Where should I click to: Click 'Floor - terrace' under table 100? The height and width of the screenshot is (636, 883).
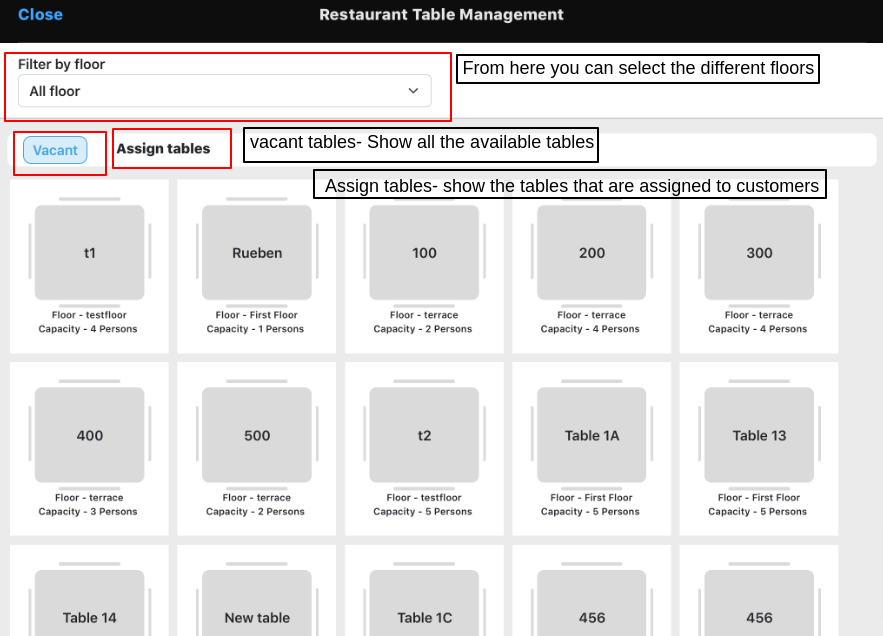[x=424, y=315]
